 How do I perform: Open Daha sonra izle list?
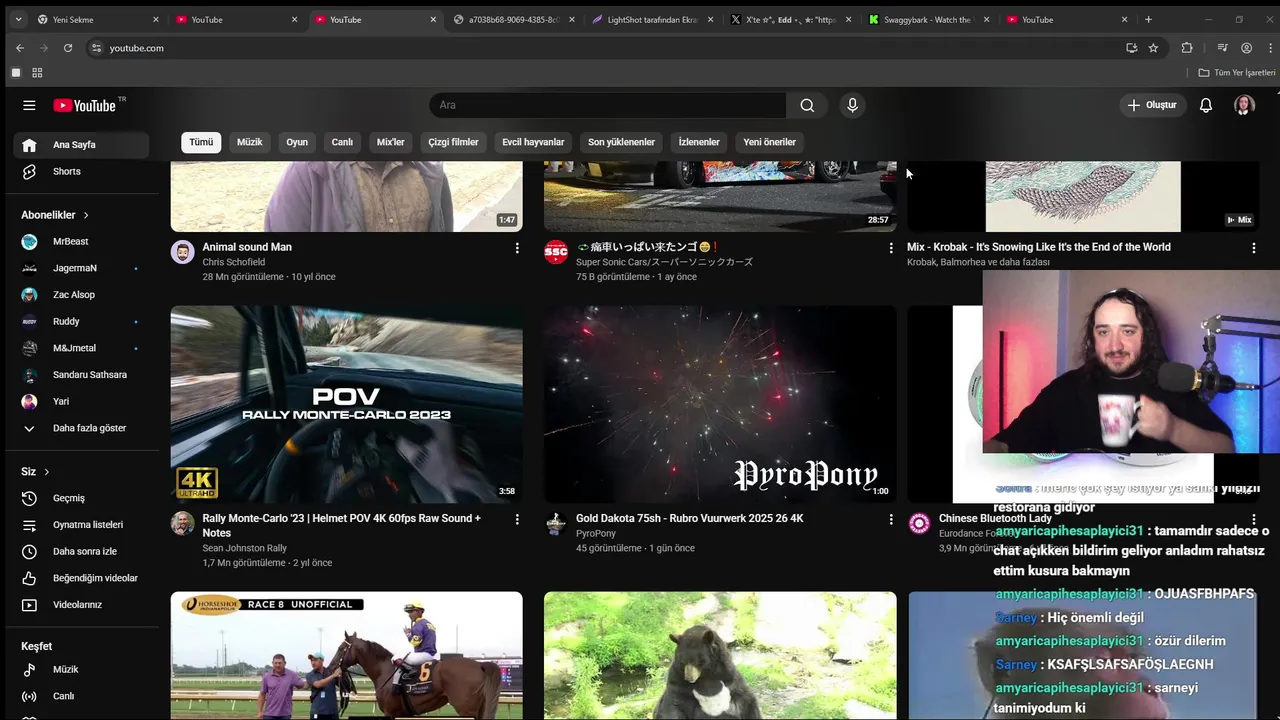tap(81, 551)
